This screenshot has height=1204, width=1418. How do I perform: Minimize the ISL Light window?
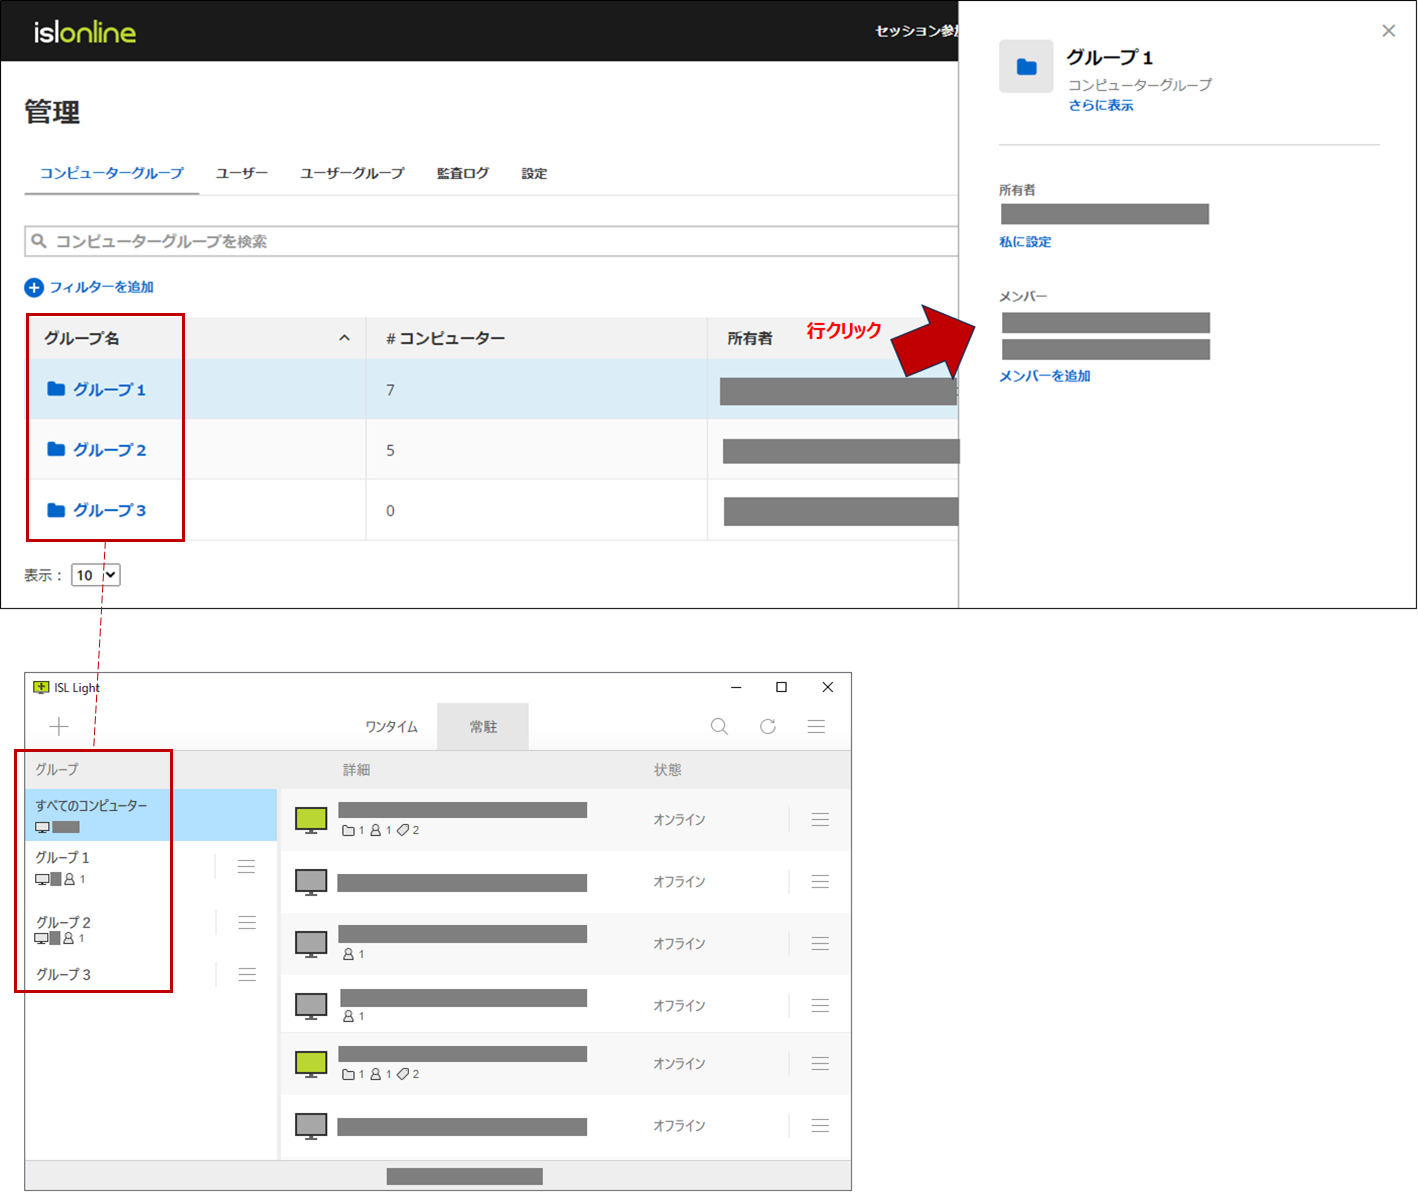pos(736,687)
